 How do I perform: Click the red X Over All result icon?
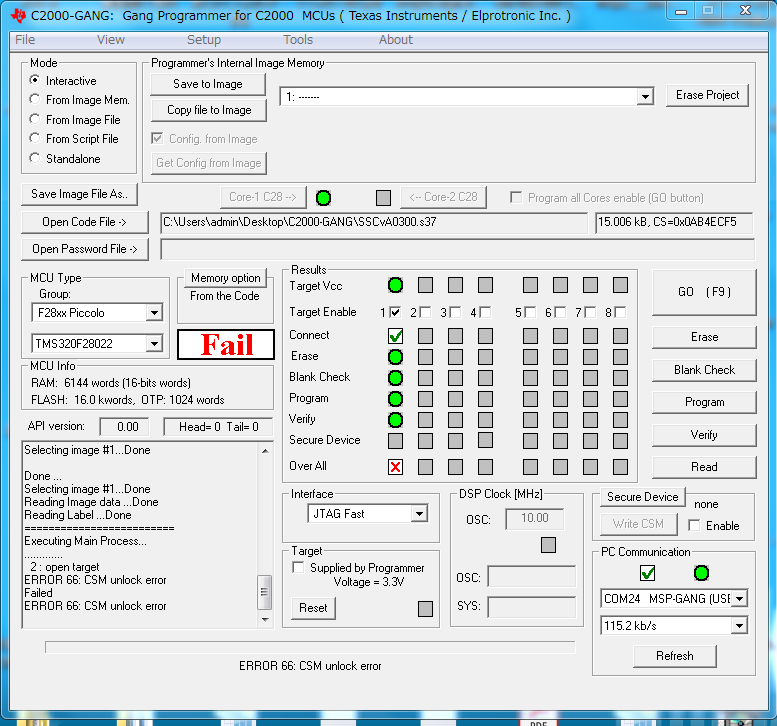tap(395, 466)
